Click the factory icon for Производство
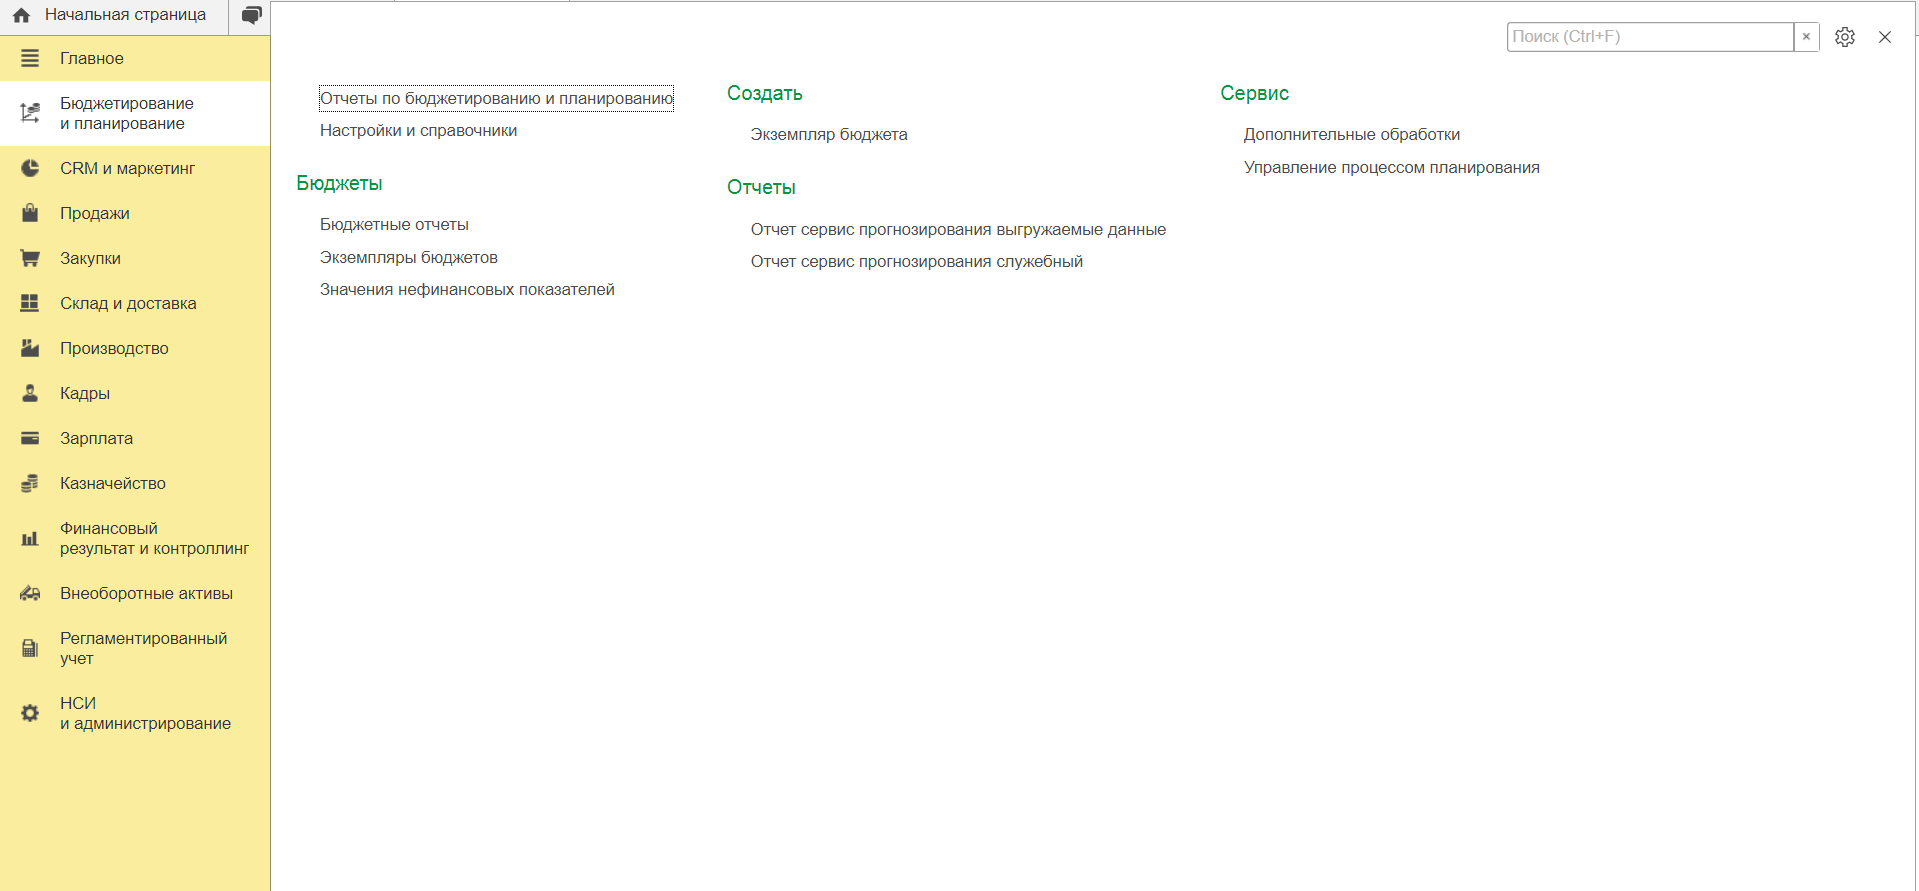 click(x=30, y=348)
